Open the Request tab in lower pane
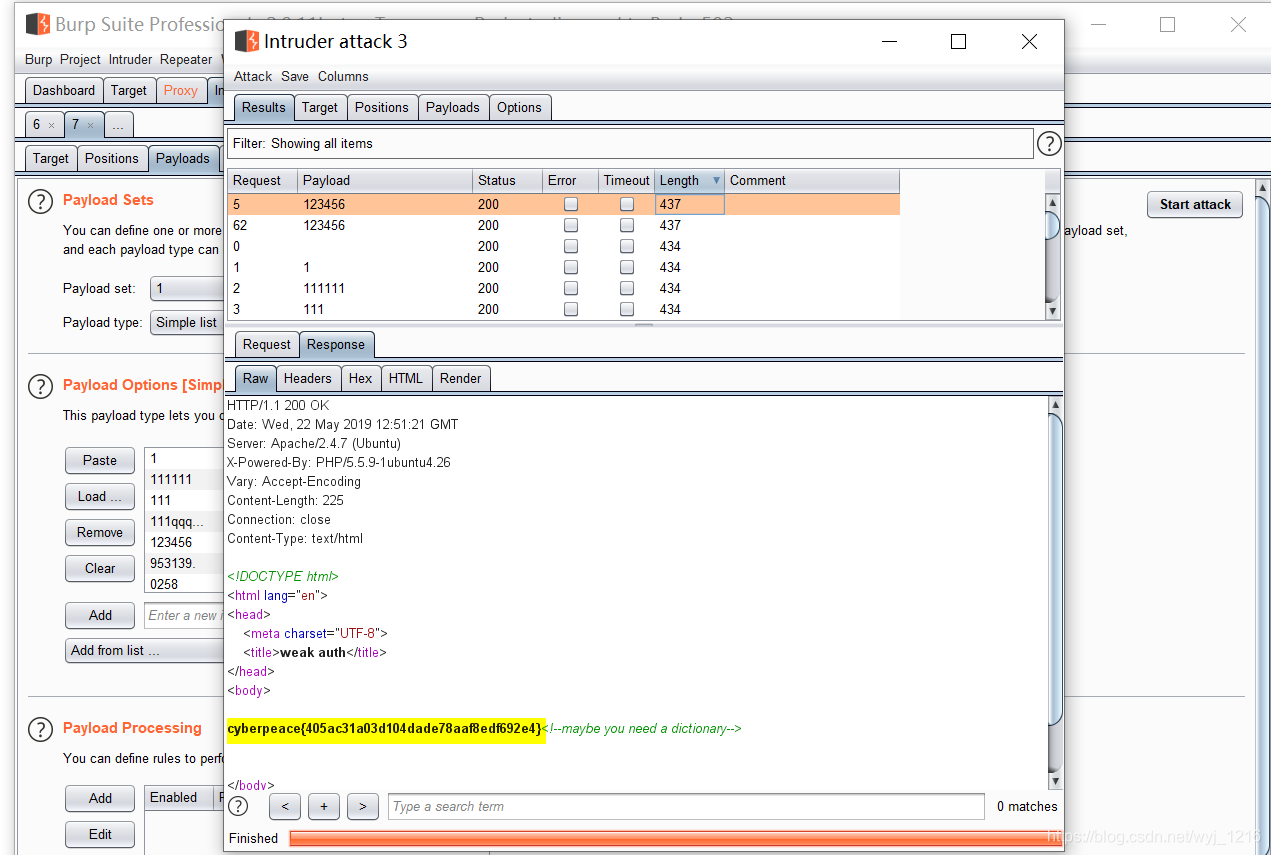Screen dimensions: 1271x855 coord(267,344)
